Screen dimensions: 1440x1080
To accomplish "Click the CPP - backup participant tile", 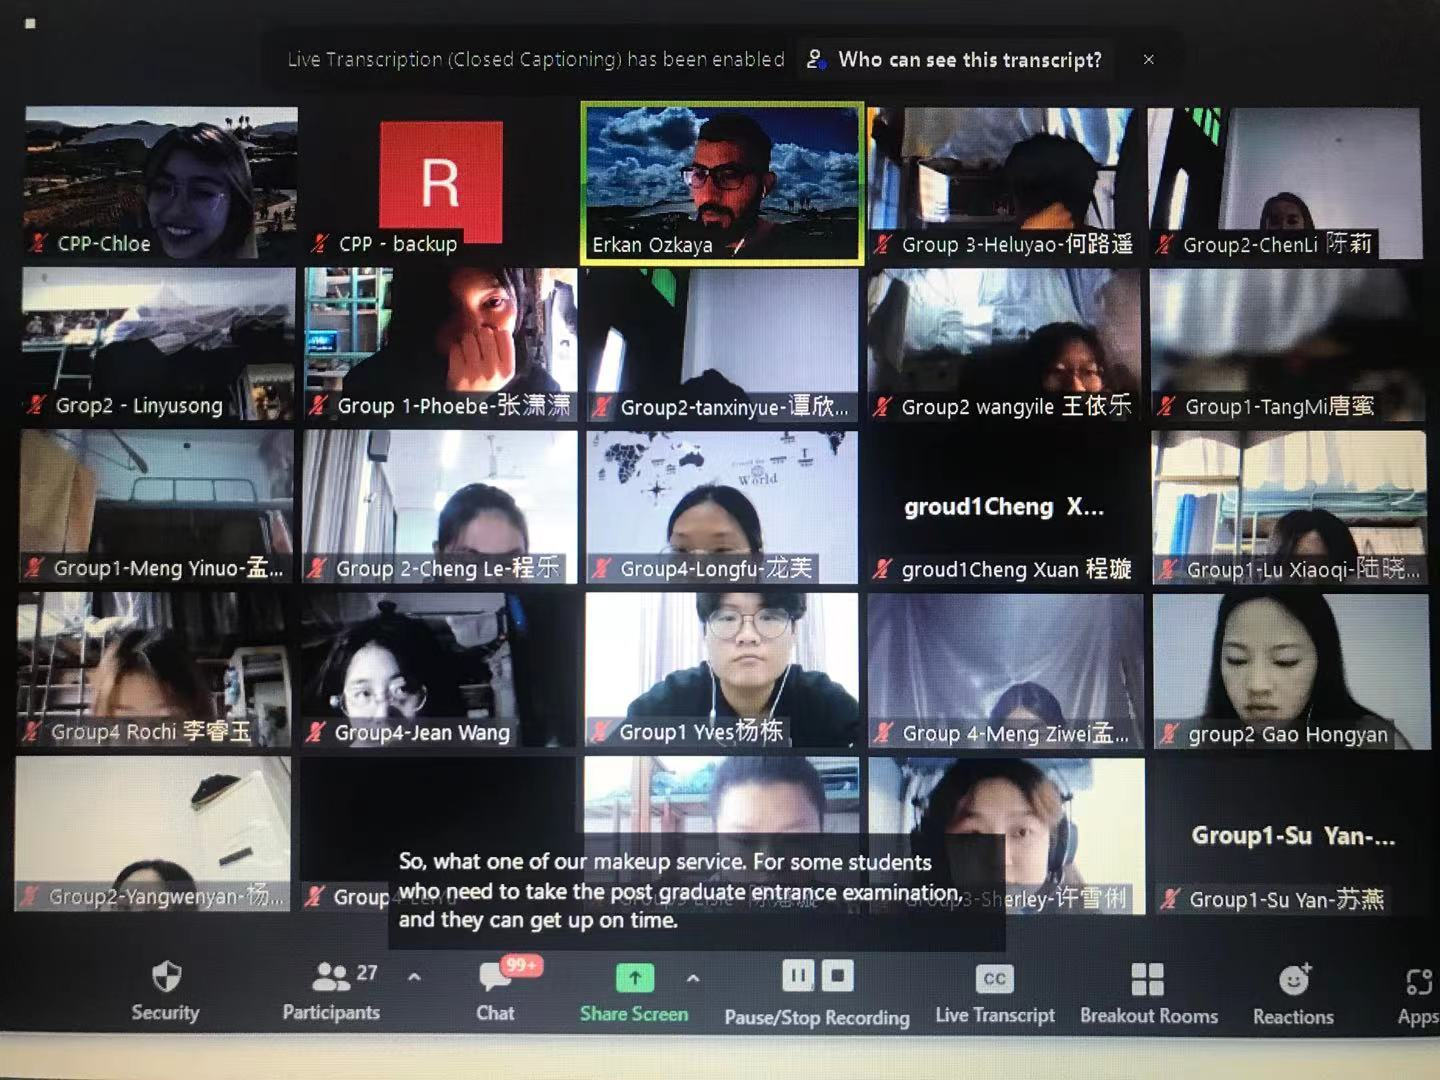I will coord(440,180).
